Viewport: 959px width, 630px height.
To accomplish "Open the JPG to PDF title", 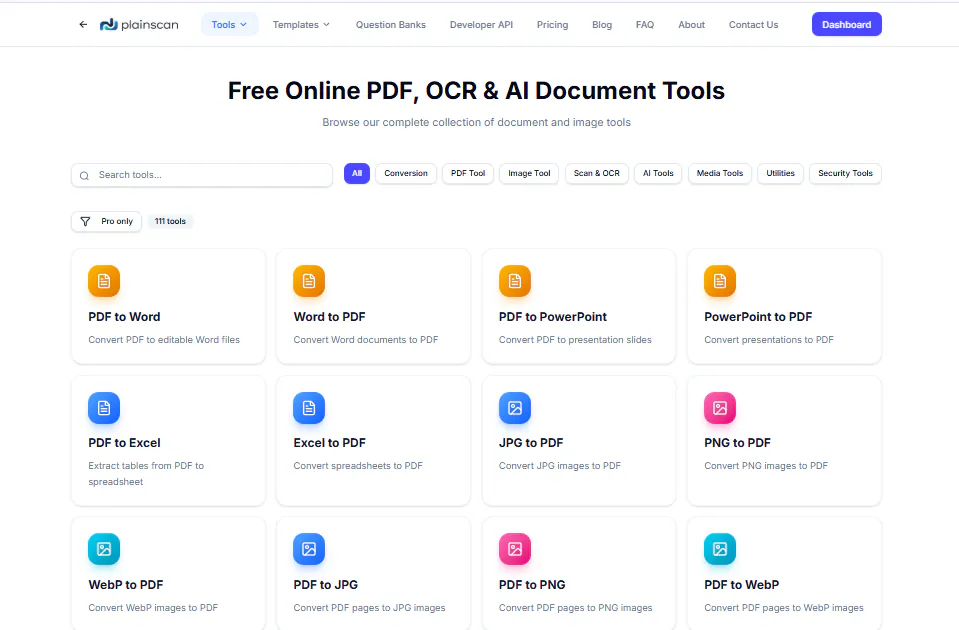I will (531, 443).
